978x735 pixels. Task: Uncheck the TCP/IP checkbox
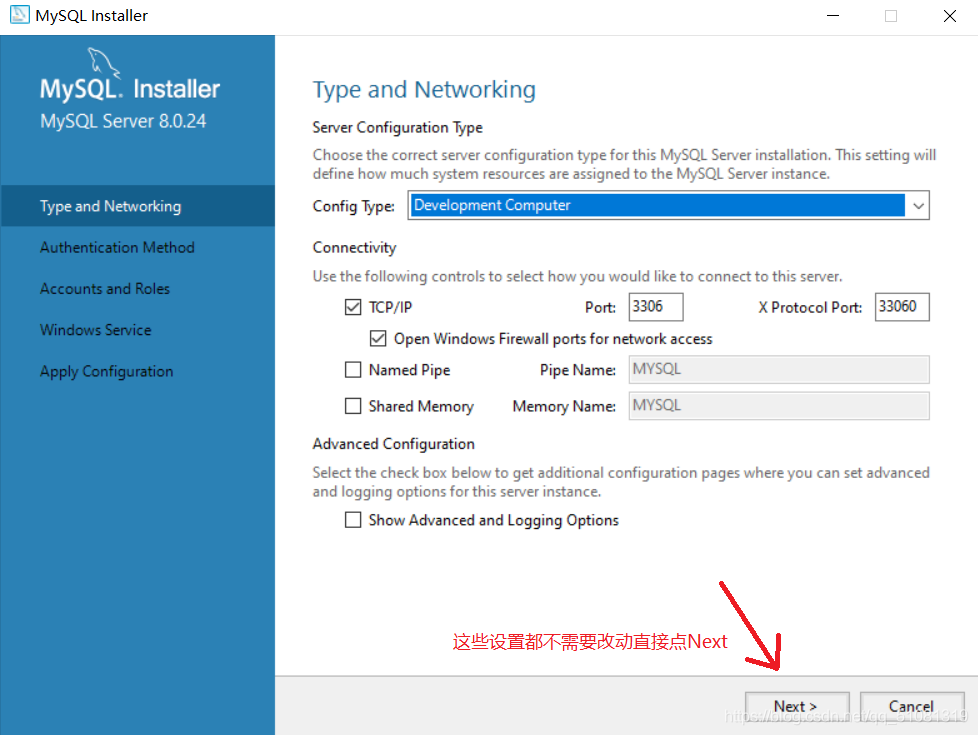click(353, 307)
